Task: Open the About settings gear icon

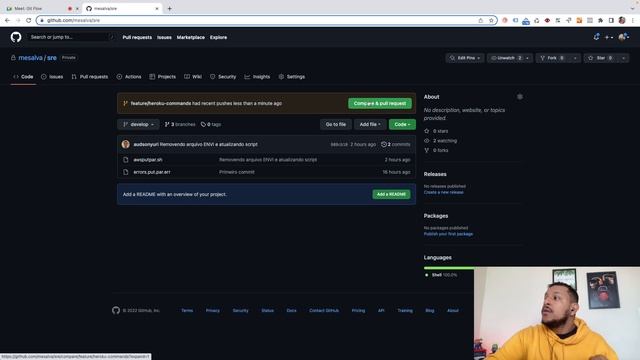Action: point(520,97)
